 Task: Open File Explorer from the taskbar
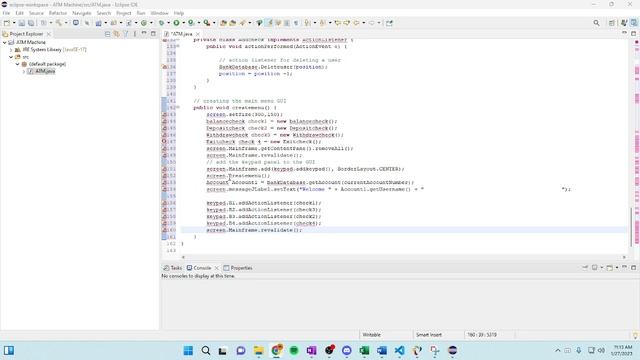tap(258, 351)
